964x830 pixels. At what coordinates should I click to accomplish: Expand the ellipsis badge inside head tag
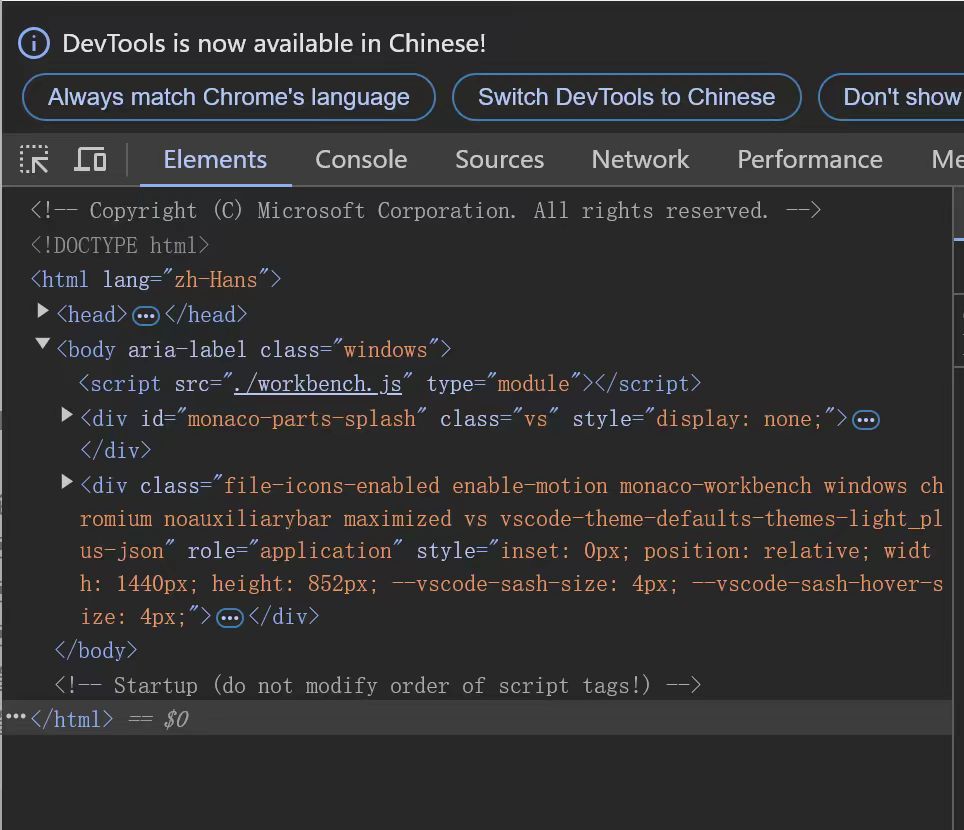(x=146, y=316)
